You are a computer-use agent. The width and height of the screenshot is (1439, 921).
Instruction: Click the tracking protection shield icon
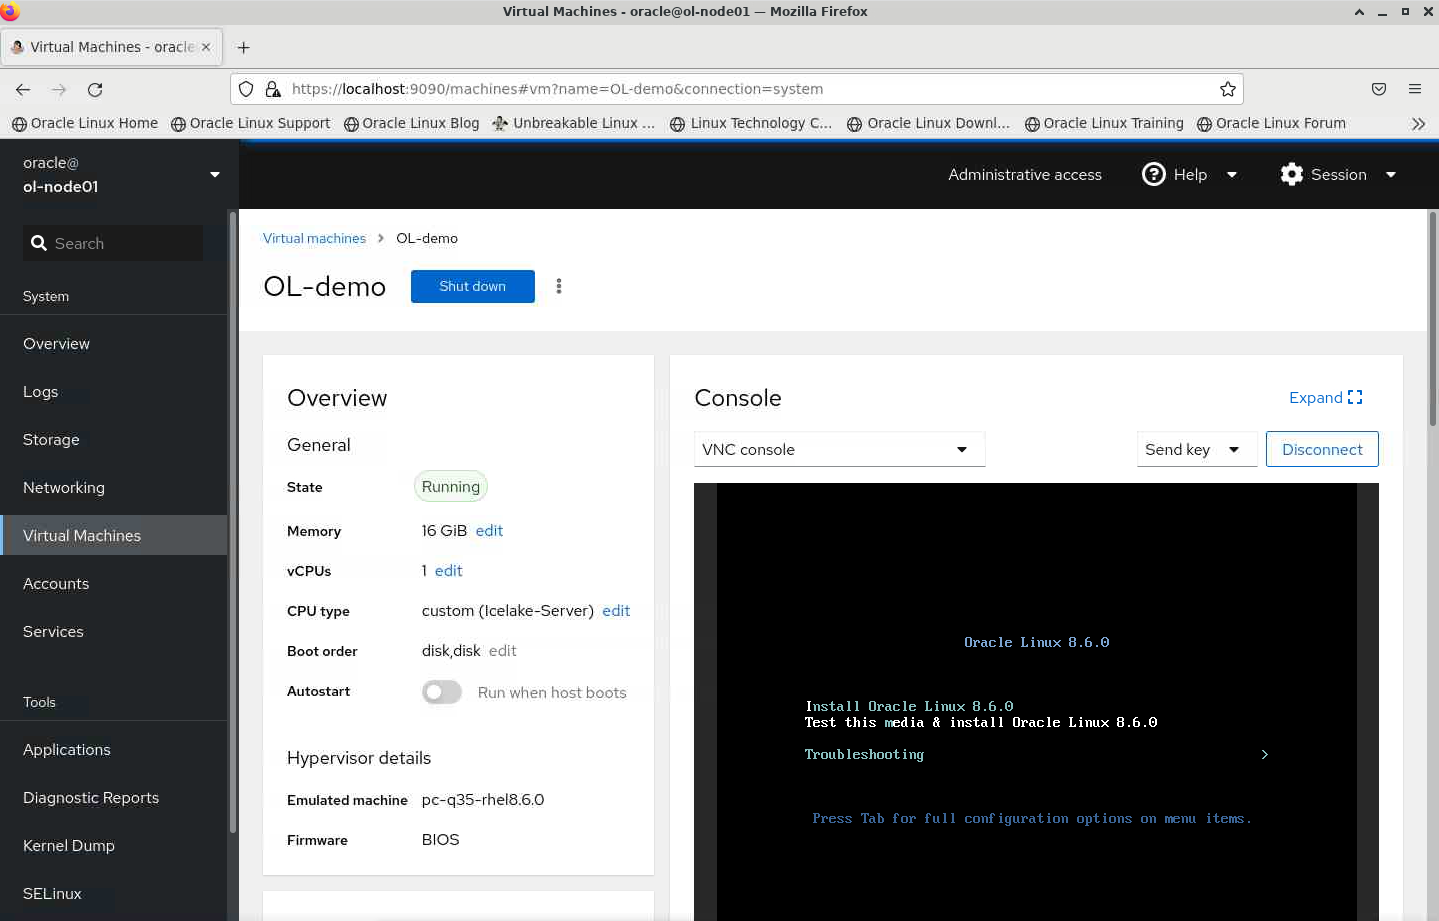pyautogui.click(x=246, y=89)
